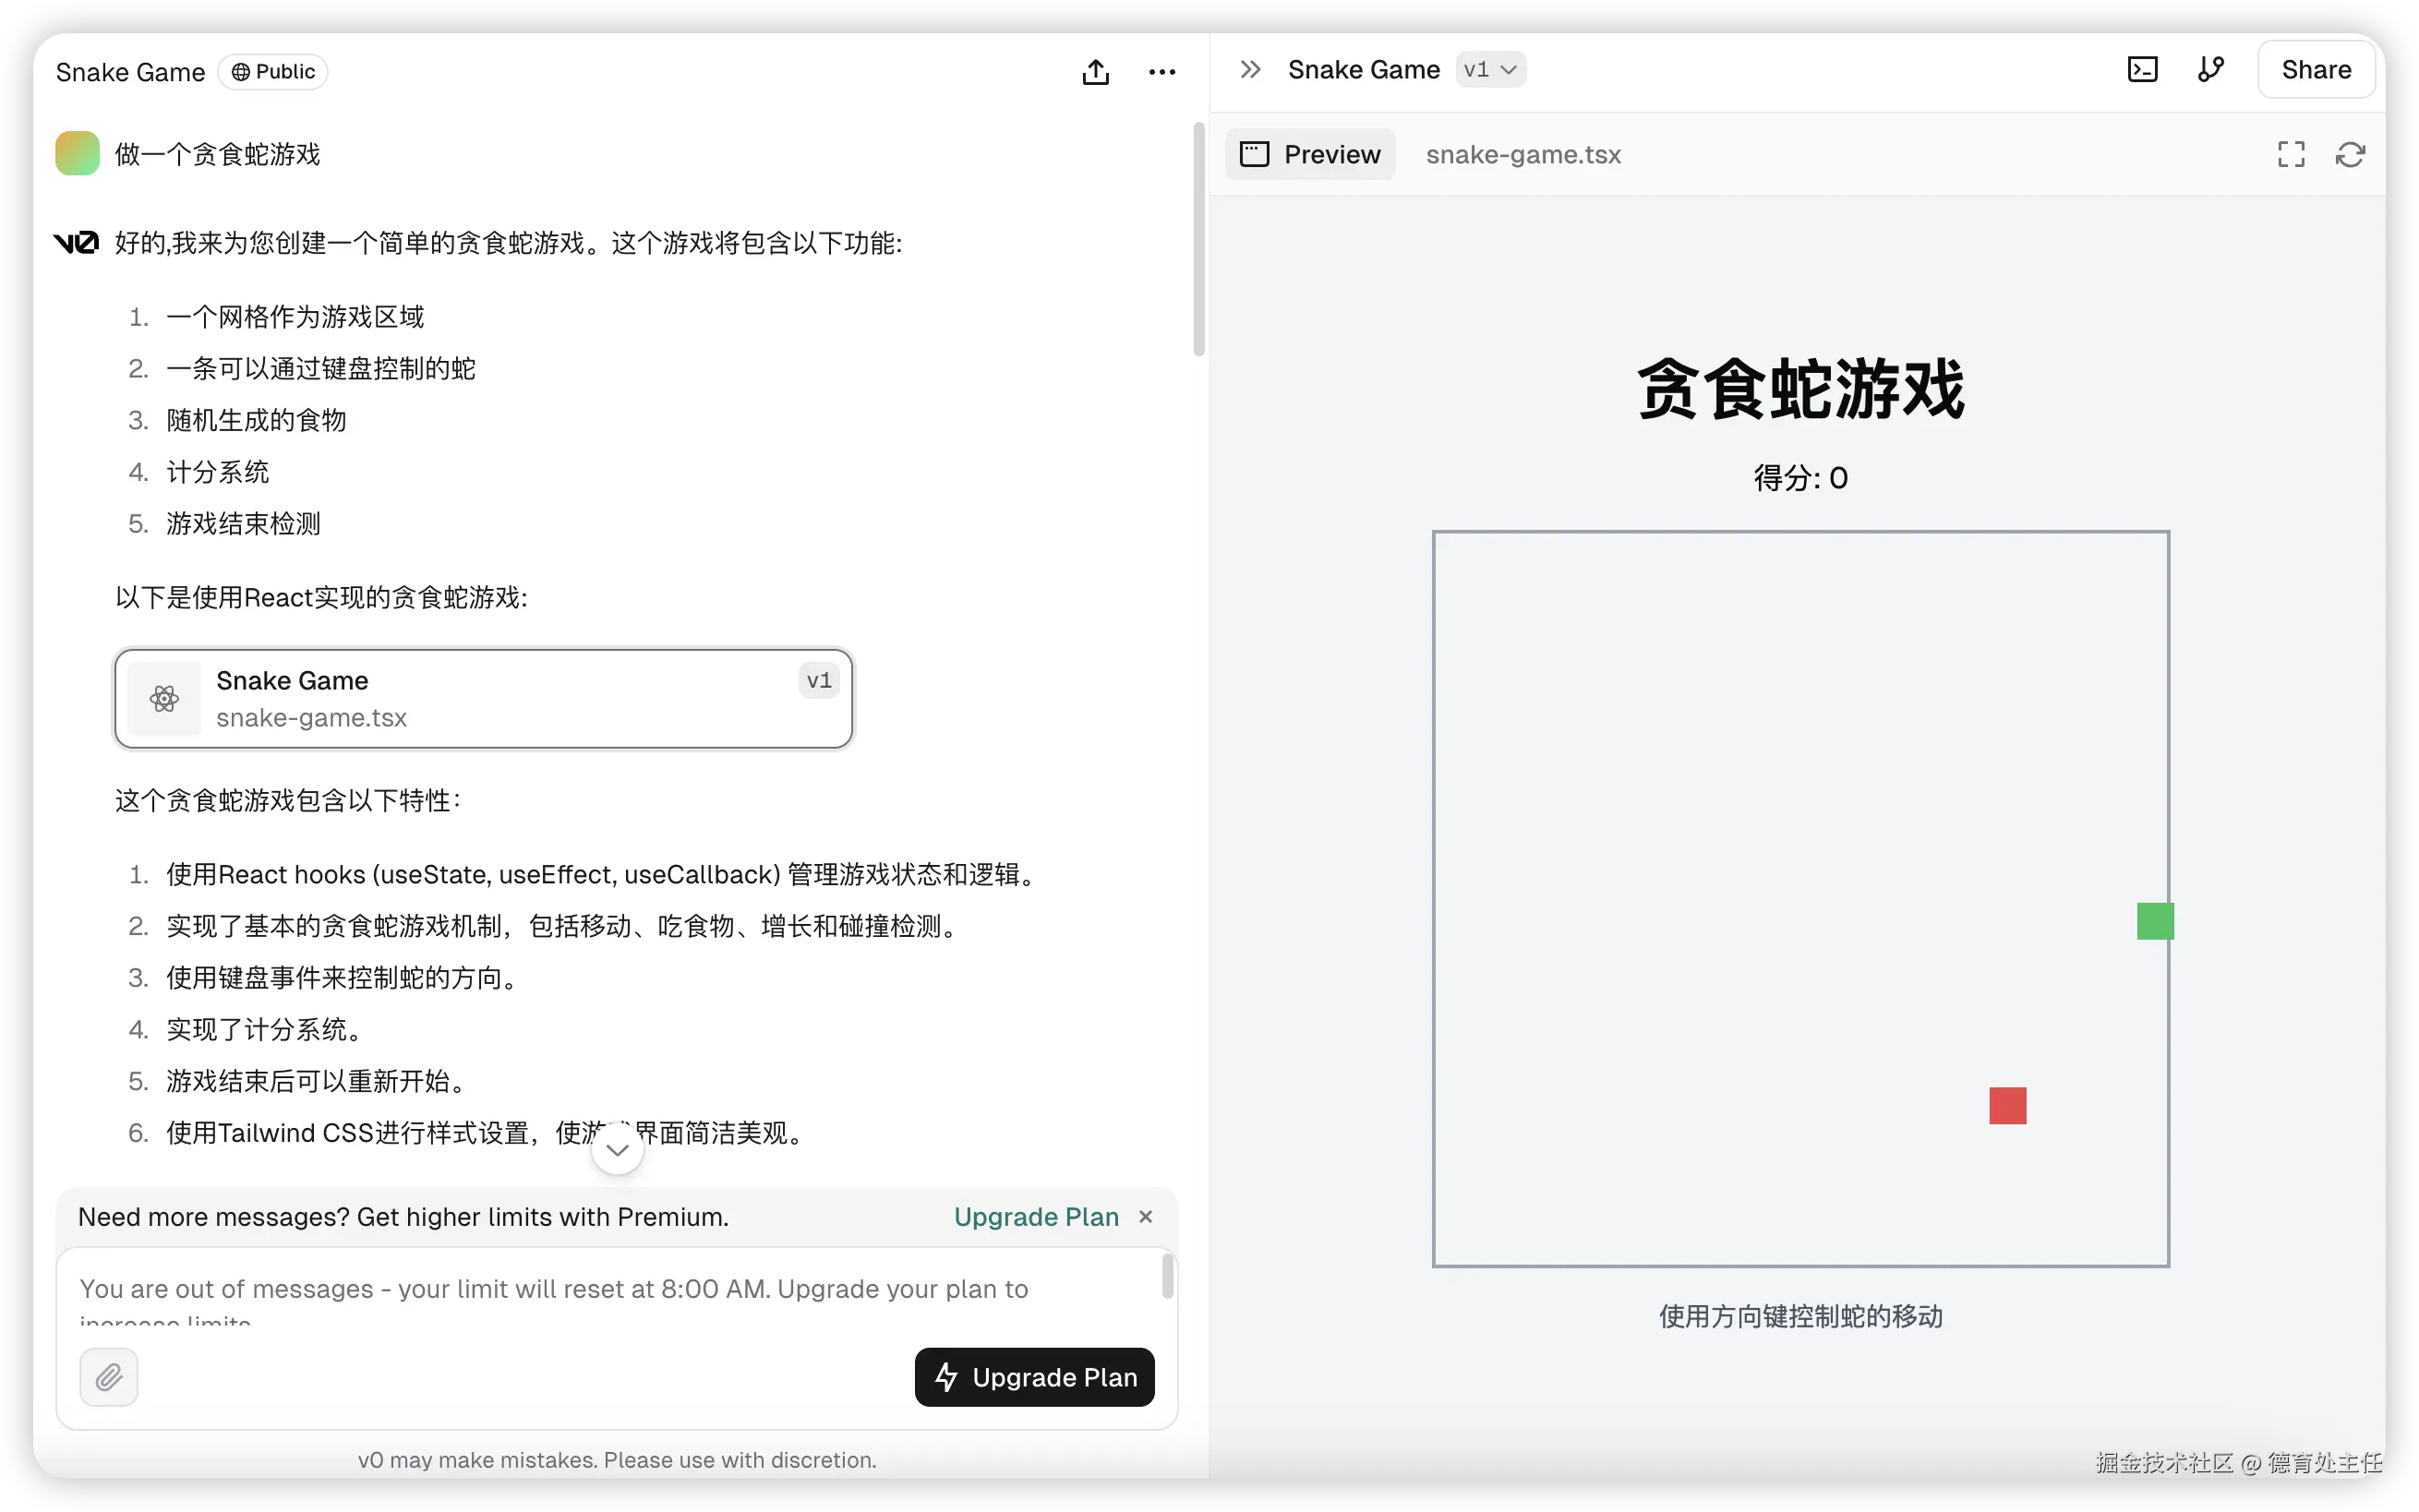This screenshot has height=1512, width=2419.
Task: Follow the green Upgrade Plan link
Action: pos(1035,1217)
